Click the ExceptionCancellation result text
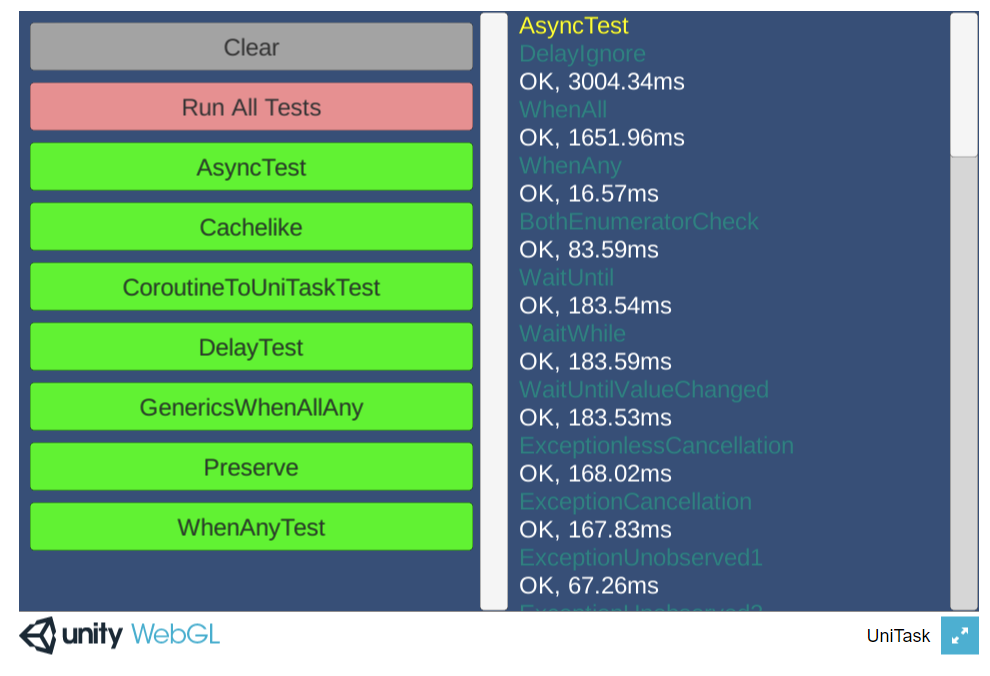 click(x=635, y=501)
